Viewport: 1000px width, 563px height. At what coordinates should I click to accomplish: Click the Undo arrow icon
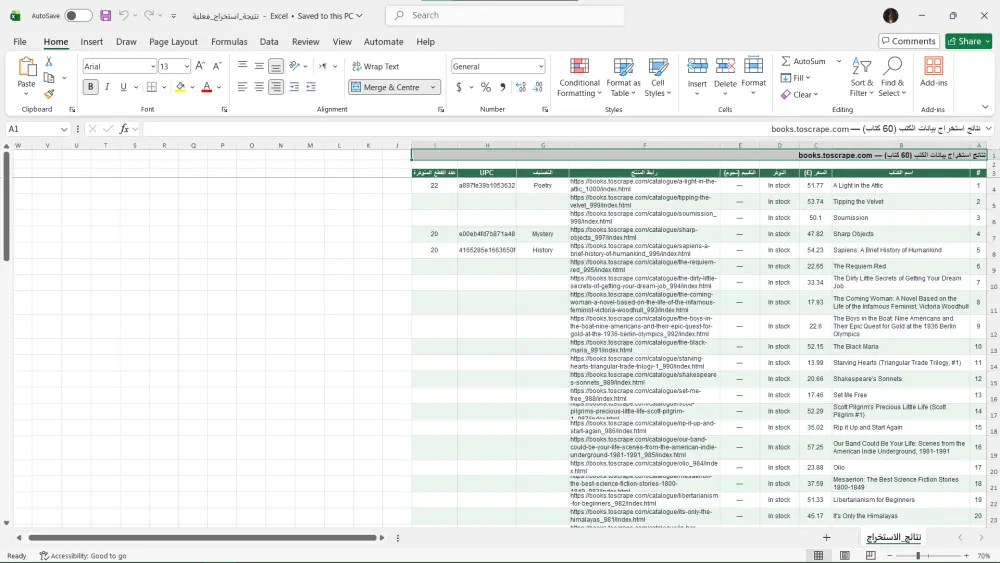[x=124, y=15]
